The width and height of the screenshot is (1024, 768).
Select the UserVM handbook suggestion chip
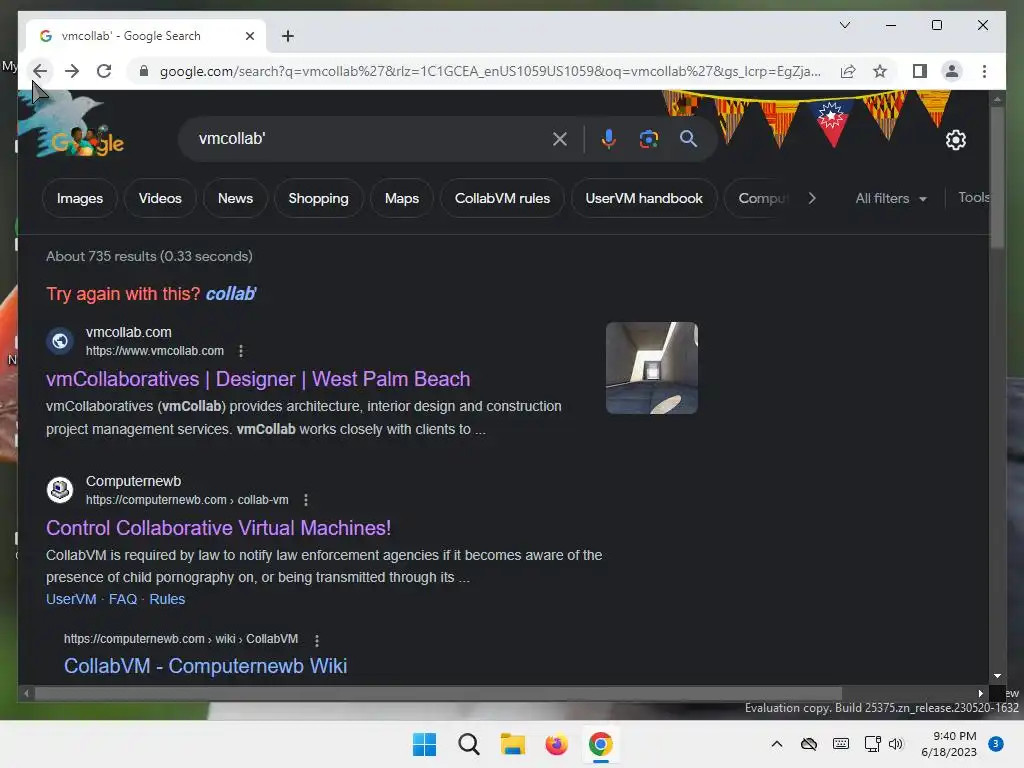coord(644,198)
